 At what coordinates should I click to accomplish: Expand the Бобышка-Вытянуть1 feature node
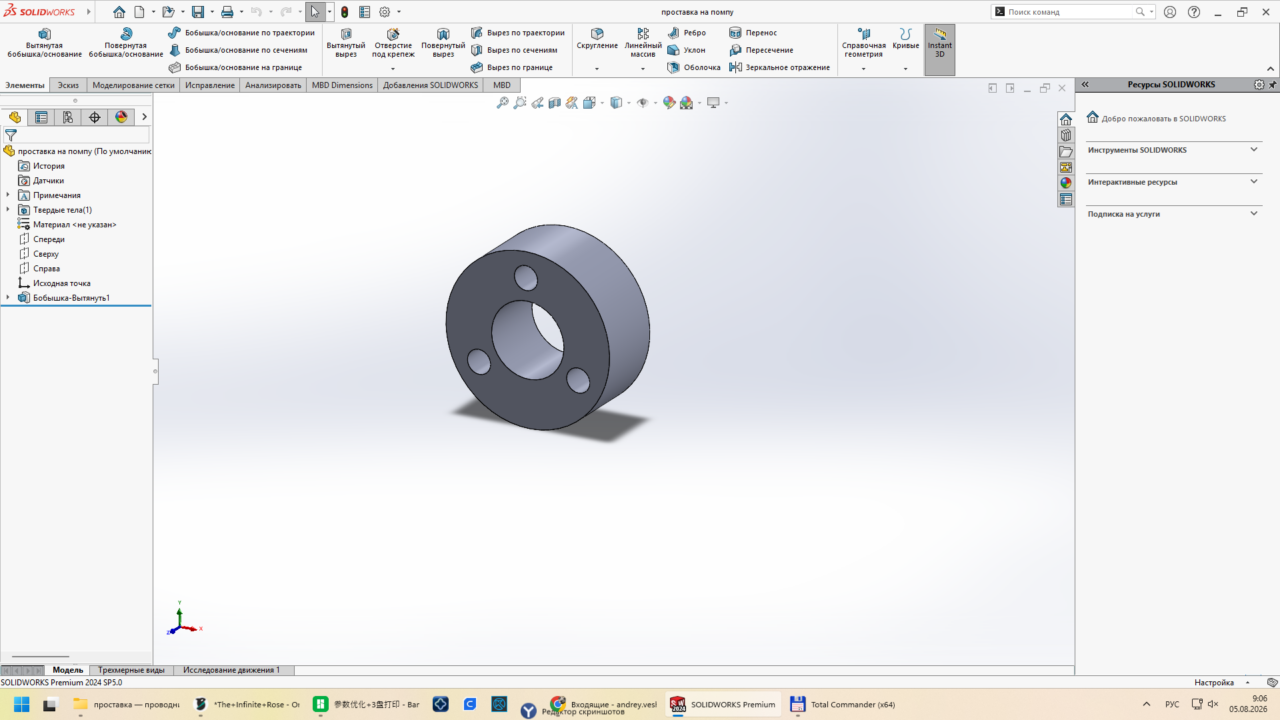tap(8, 298)
